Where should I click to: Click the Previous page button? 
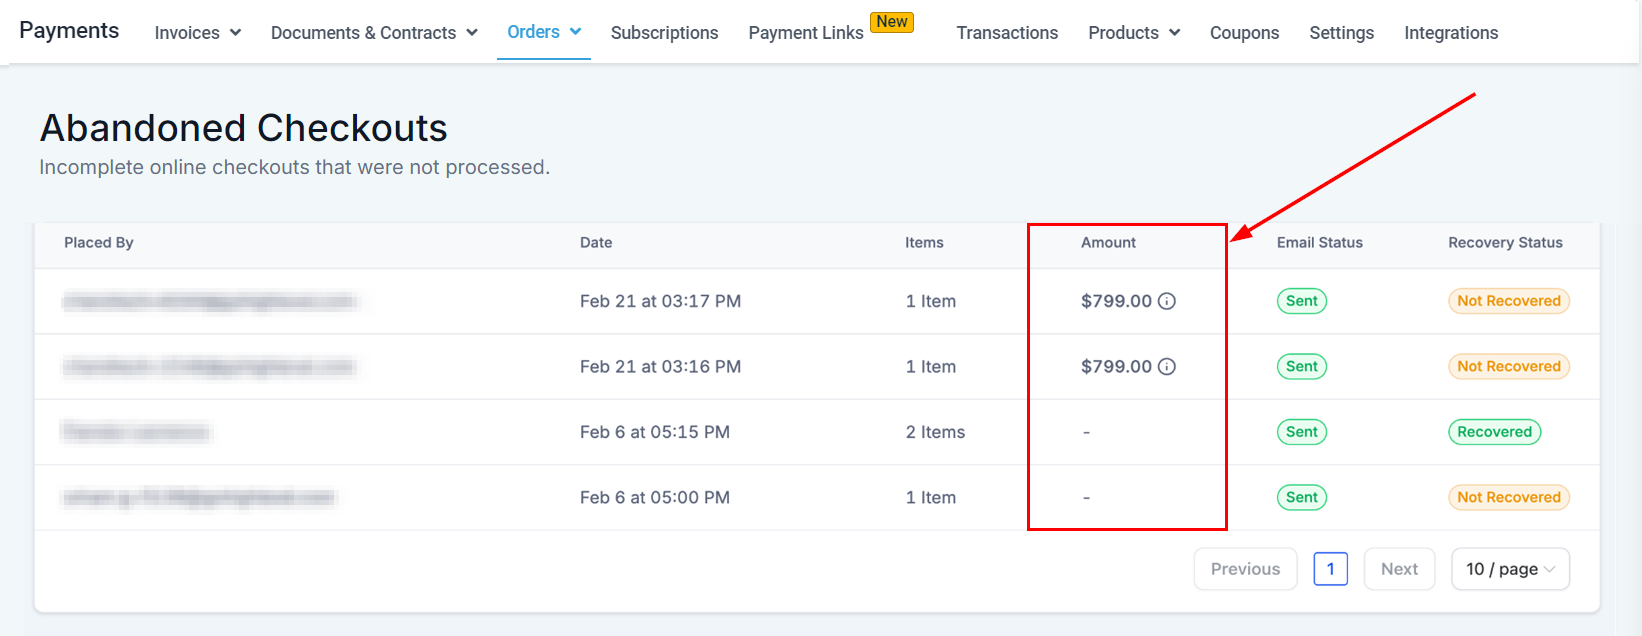pyautogui.click(x=1245, y=569)
